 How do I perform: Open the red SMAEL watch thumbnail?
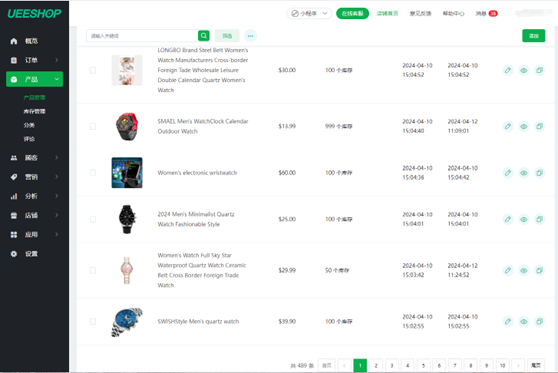(127, 126)
